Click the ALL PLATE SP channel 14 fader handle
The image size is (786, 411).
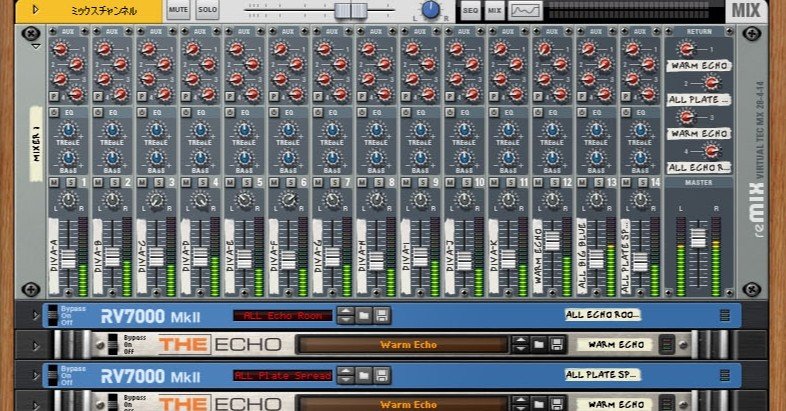click(640, 262)
